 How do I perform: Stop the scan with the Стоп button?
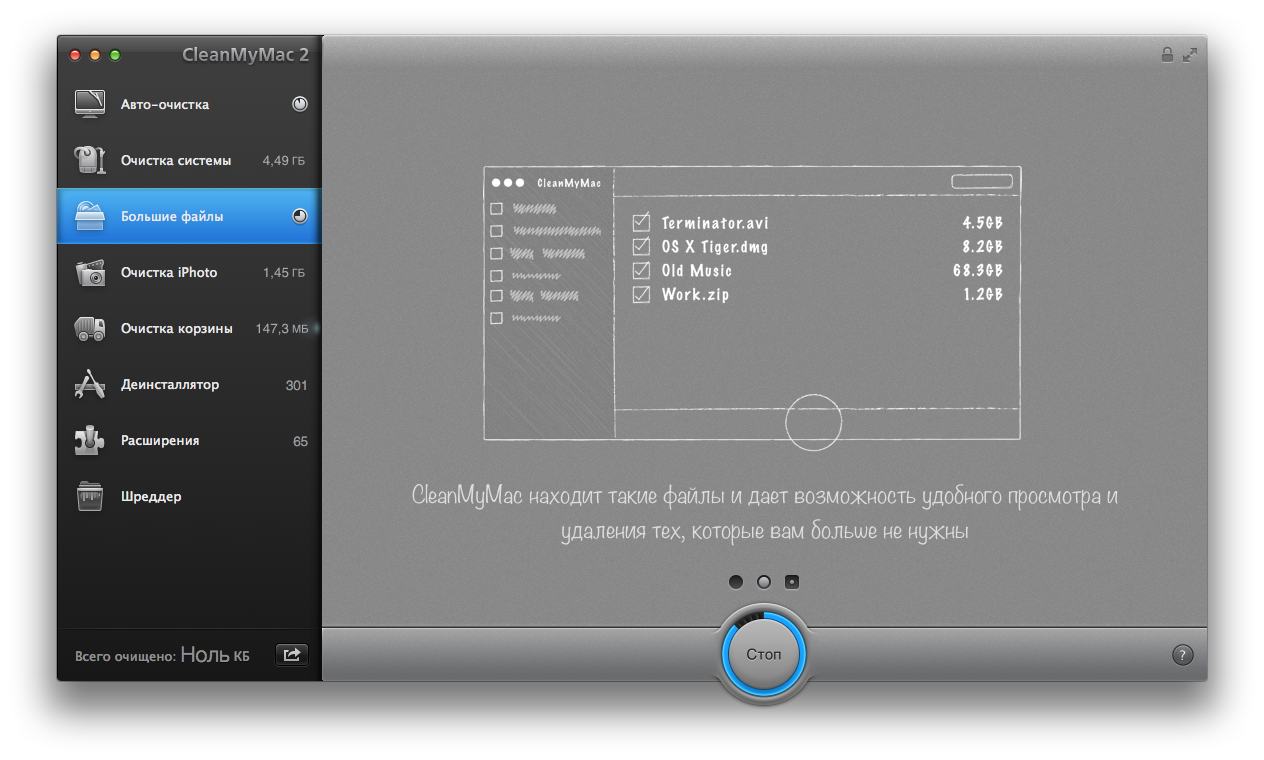click(x=764, y=654)
